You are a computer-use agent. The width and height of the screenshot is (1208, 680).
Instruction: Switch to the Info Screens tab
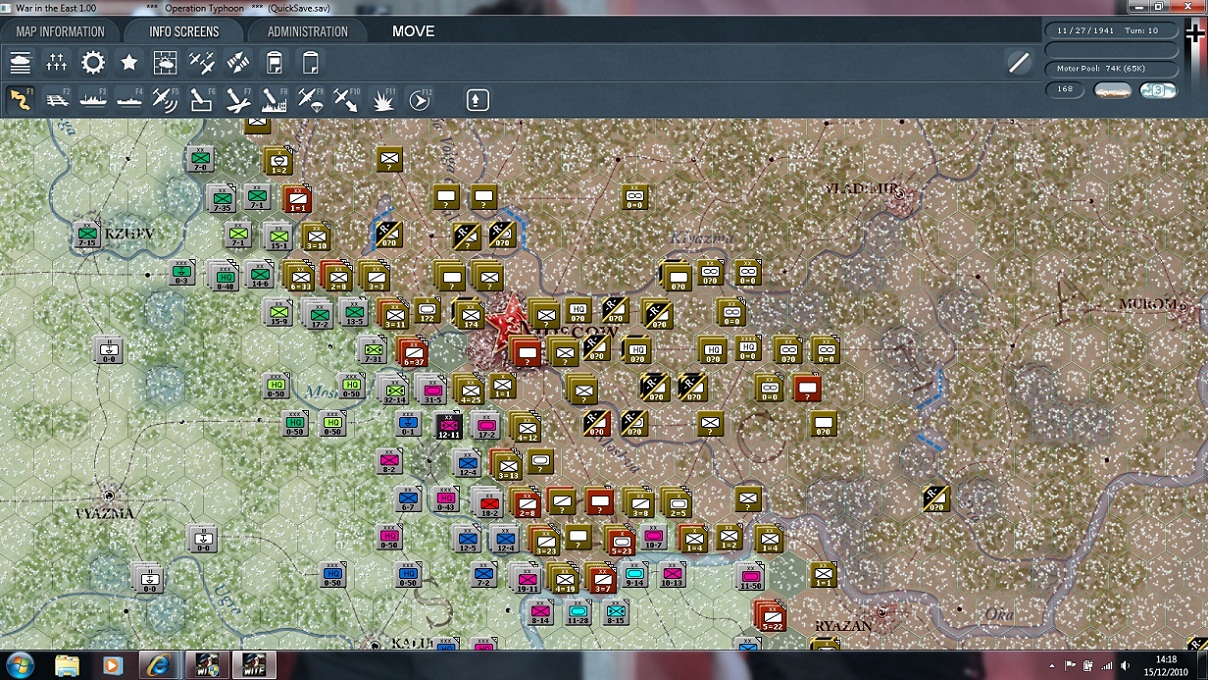pyautogui.click(x=184, y=31)
